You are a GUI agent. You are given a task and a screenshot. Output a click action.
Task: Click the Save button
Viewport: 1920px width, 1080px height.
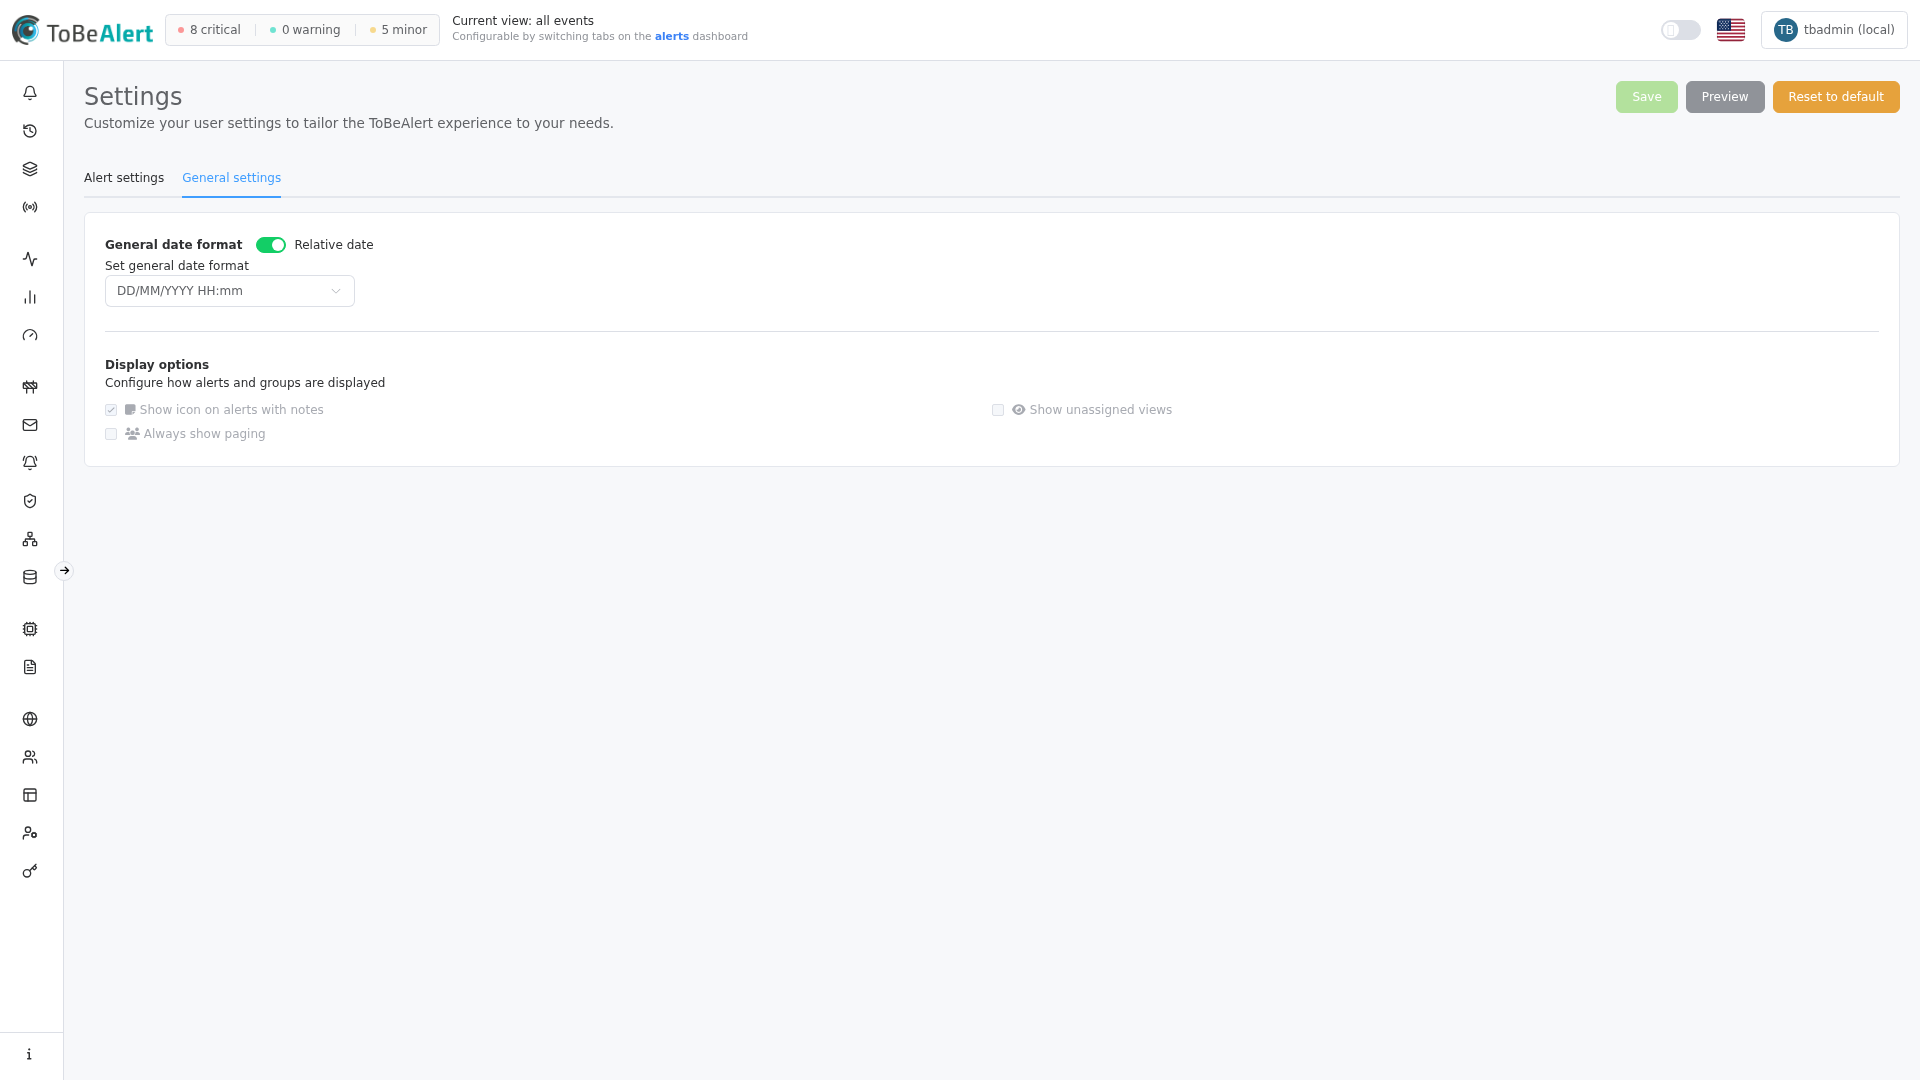1647,97
